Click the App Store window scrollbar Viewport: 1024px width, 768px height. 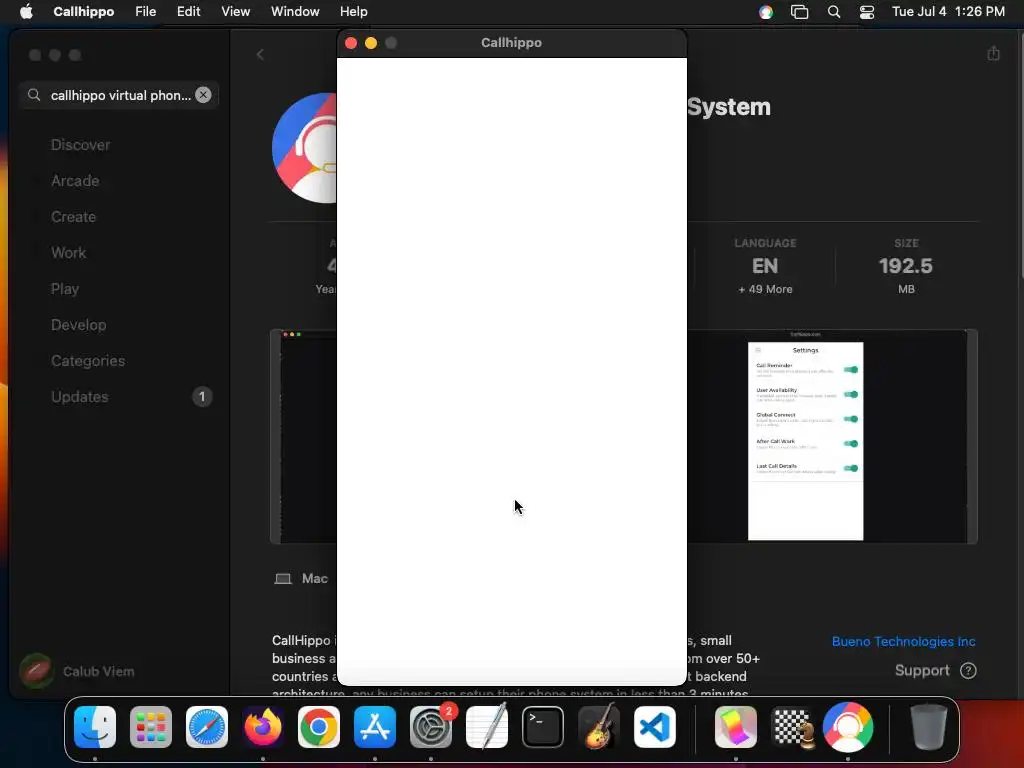[1020, 157]
